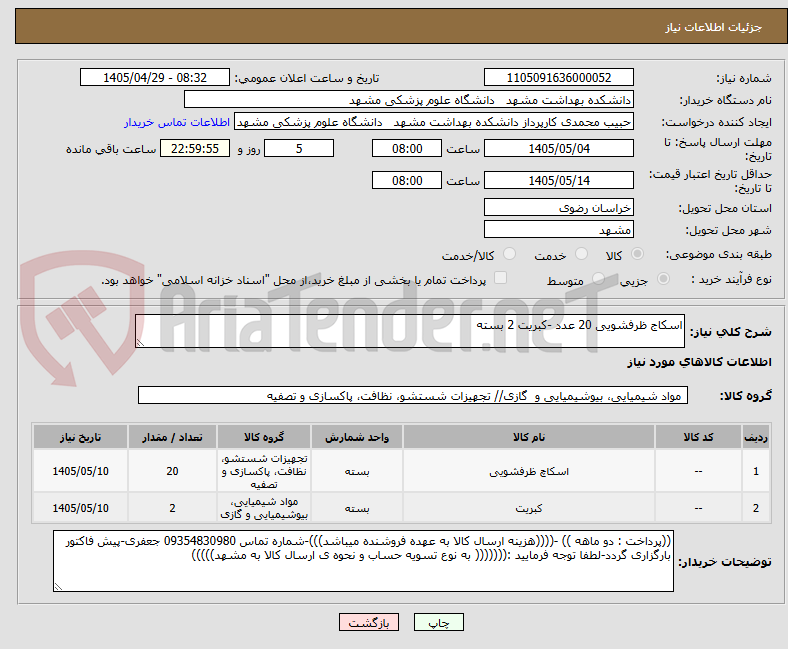The image size is (788, 649).
Task: Select the خدمت radio button
Action: [x=581, y=254]
